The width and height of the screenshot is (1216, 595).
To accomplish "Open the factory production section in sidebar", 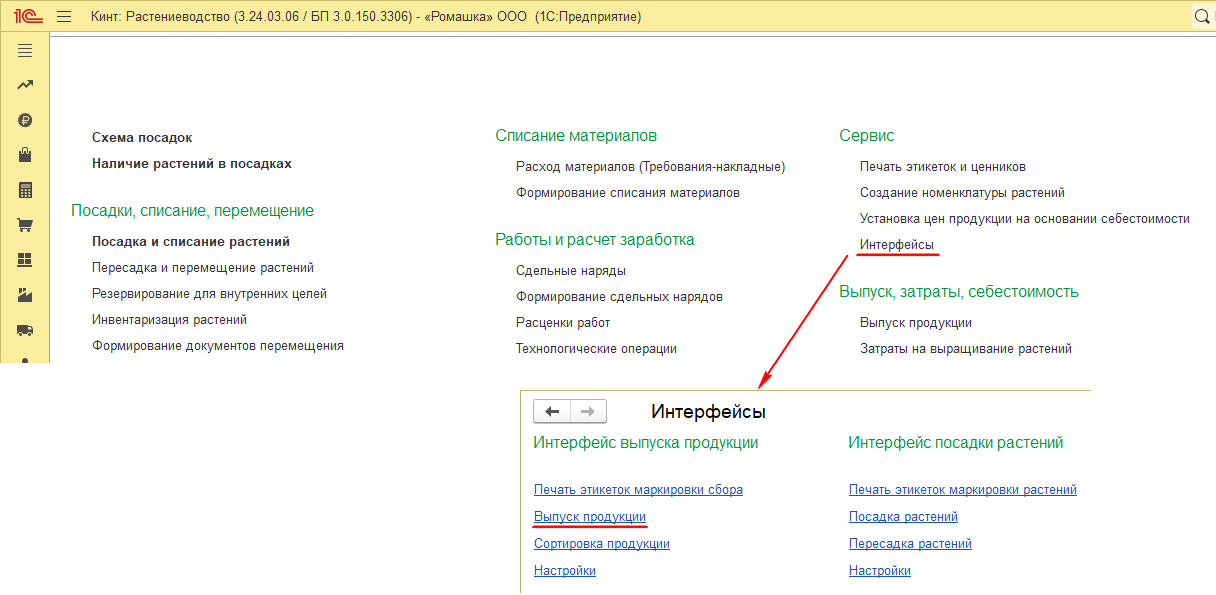I will 25,295.
